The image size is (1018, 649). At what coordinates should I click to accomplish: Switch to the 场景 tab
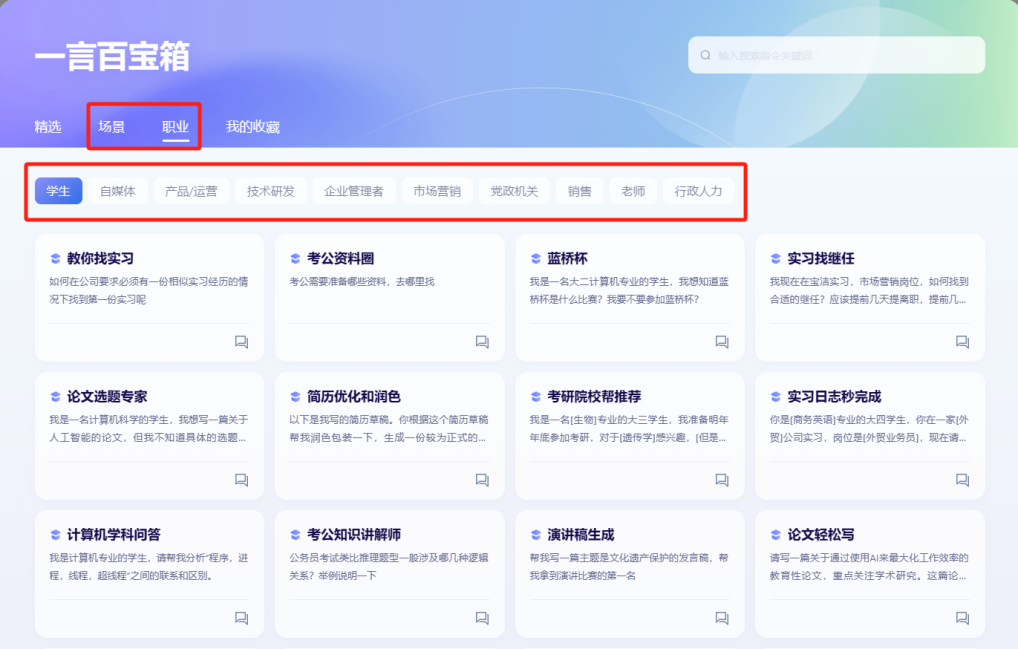click(x=112, y=127)
